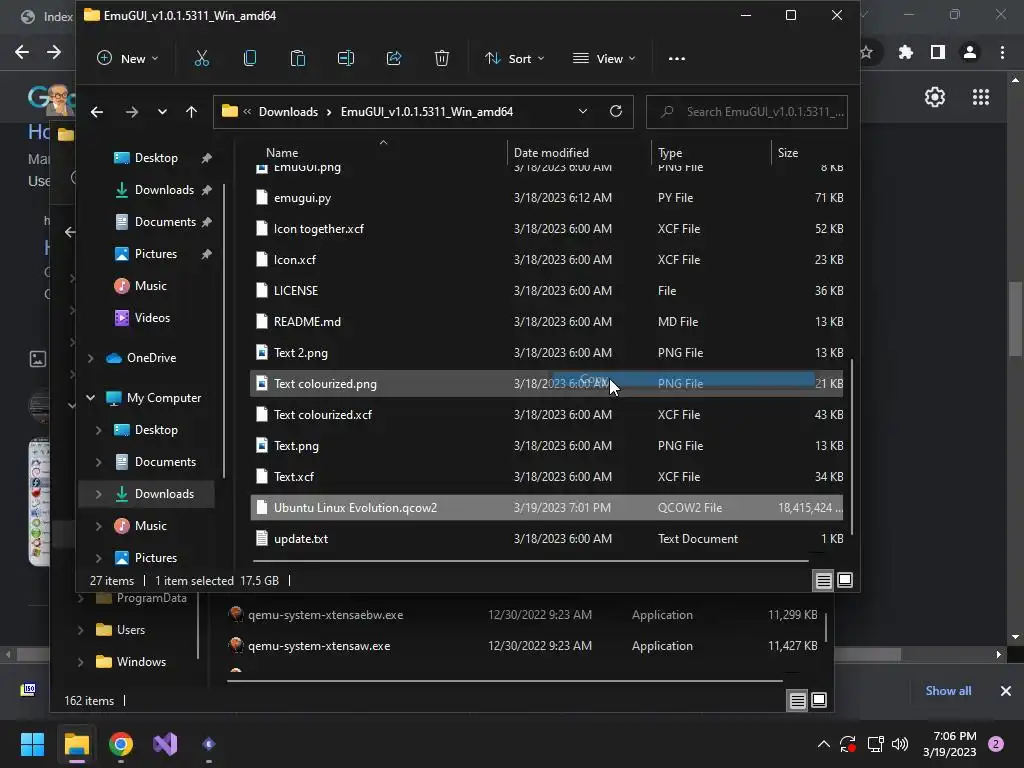Switch back window to details view icon
Image resolution: width=1024 pixels, height=768 pixels.
click(797, 701)
